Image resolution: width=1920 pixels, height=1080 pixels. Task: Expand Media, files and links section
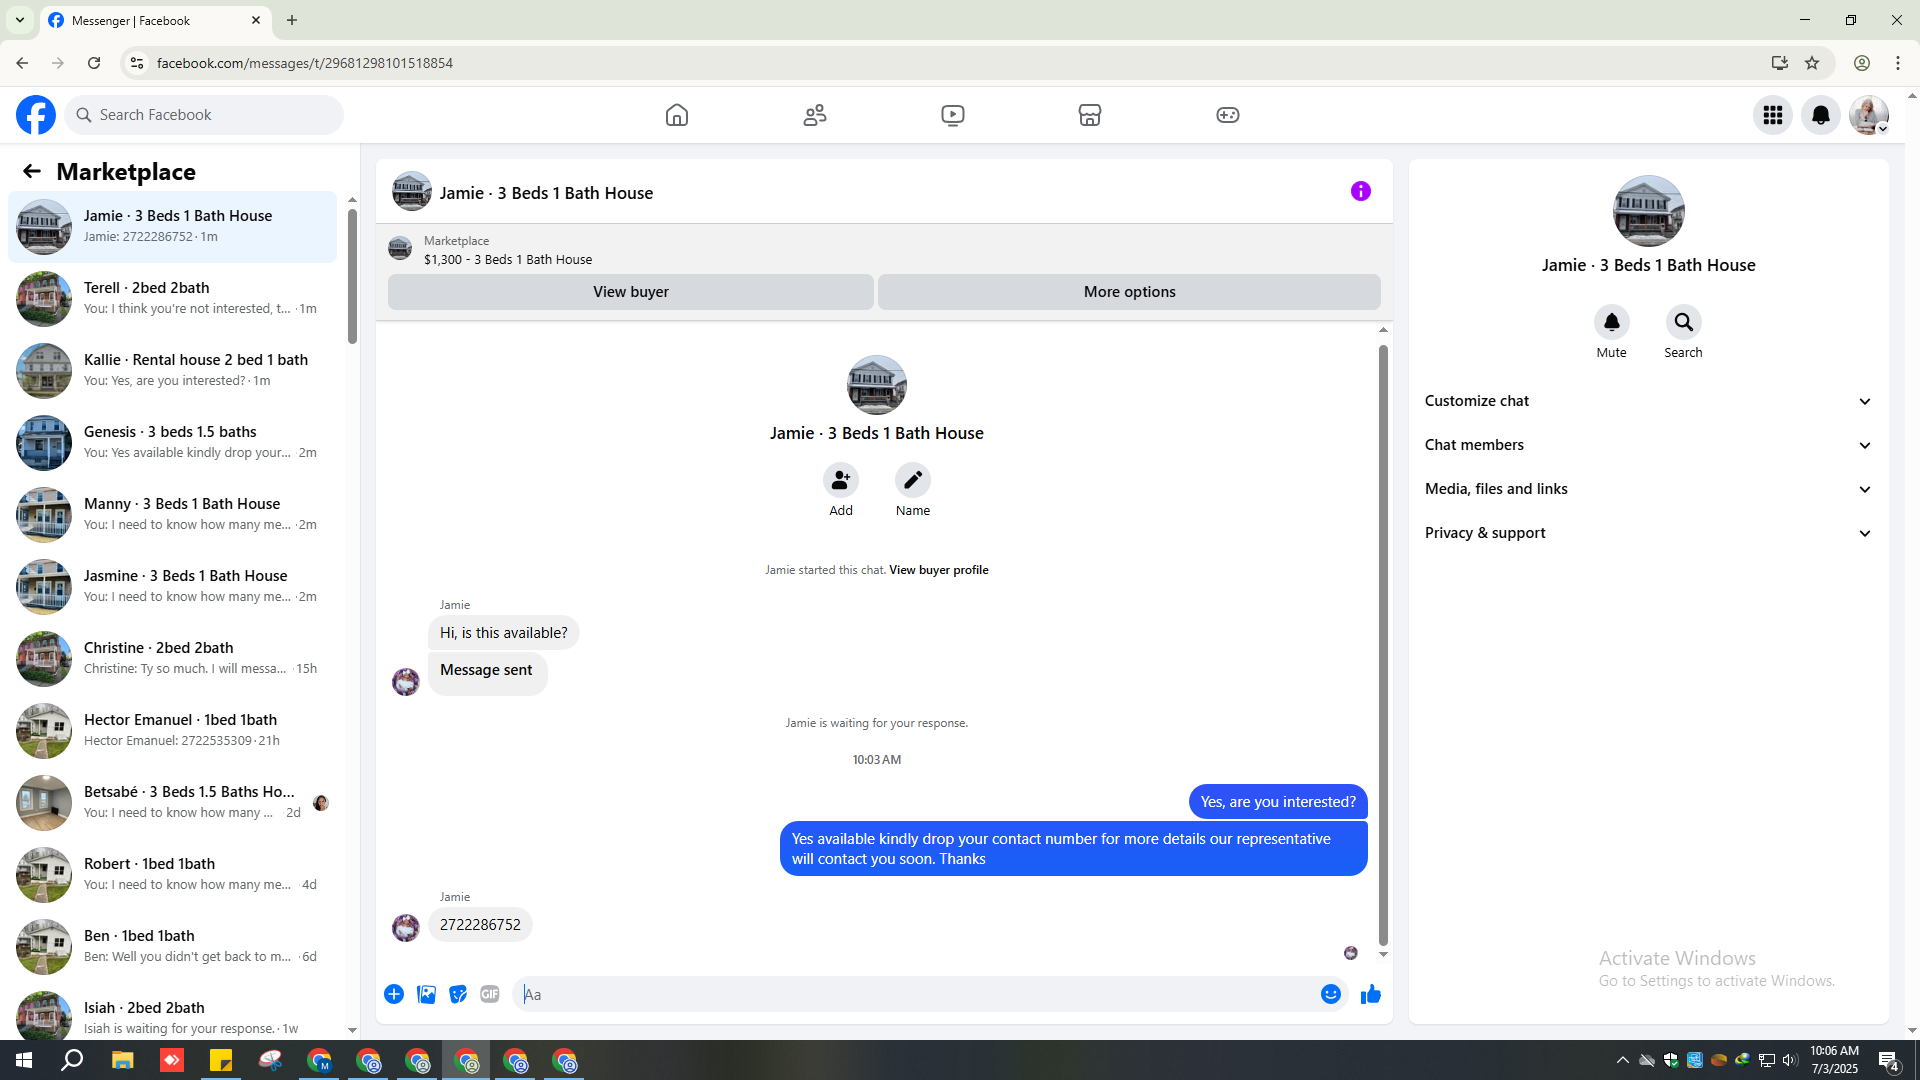point(1647,489)
